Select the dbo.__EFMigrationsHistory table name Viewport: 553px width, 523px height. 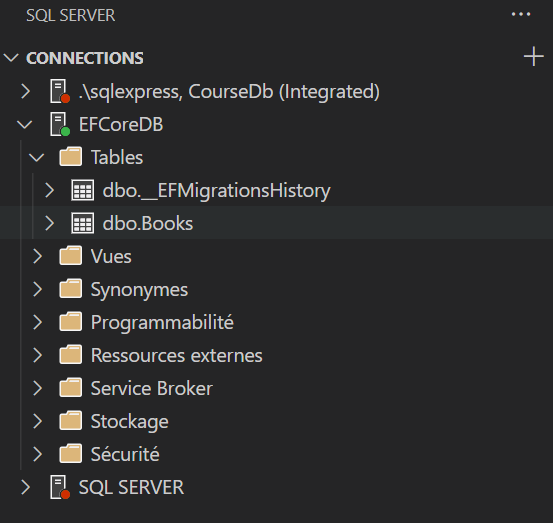coord(217,191)
